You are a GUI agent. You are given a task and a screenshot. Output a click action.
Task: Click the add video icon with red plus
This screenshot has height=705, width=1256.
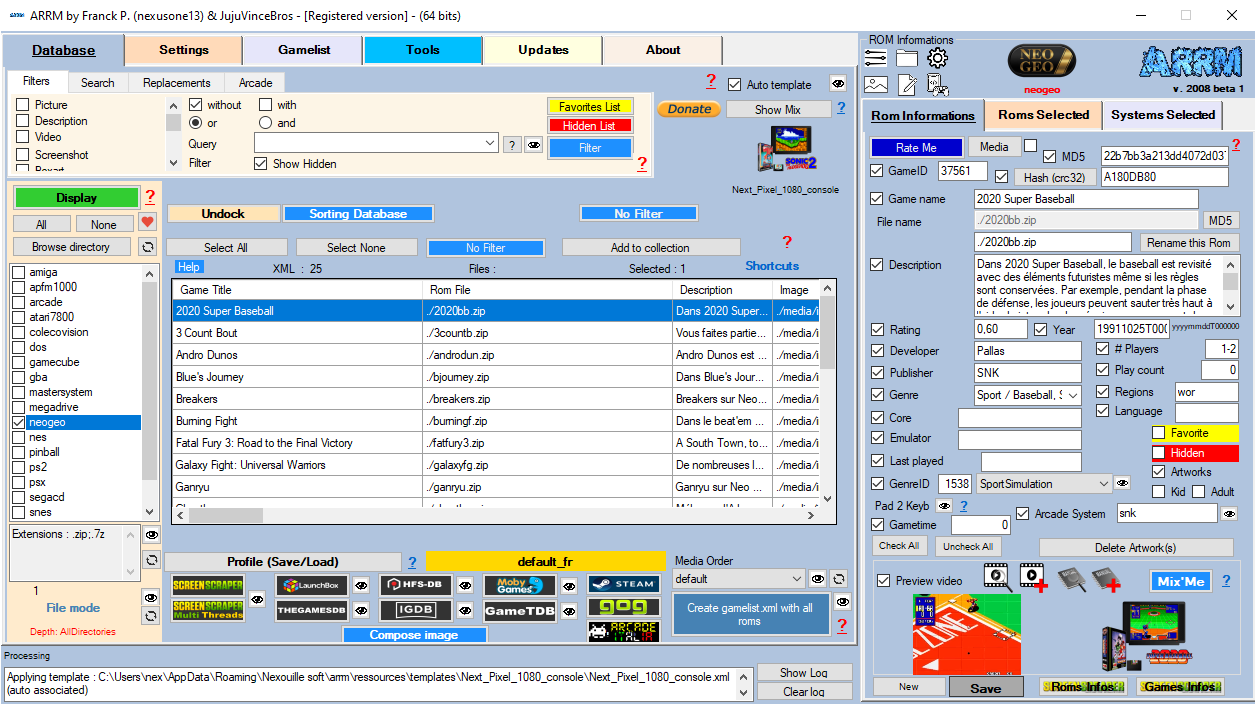1033,577
